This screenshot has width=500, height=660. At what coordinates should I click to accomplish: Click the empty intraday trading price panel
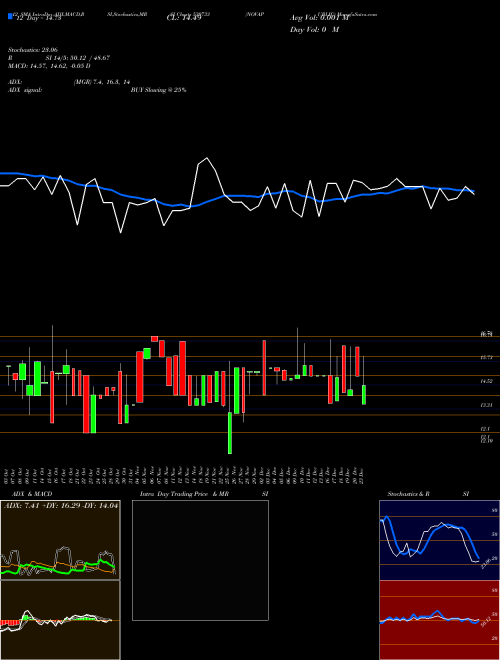[200, 560]
